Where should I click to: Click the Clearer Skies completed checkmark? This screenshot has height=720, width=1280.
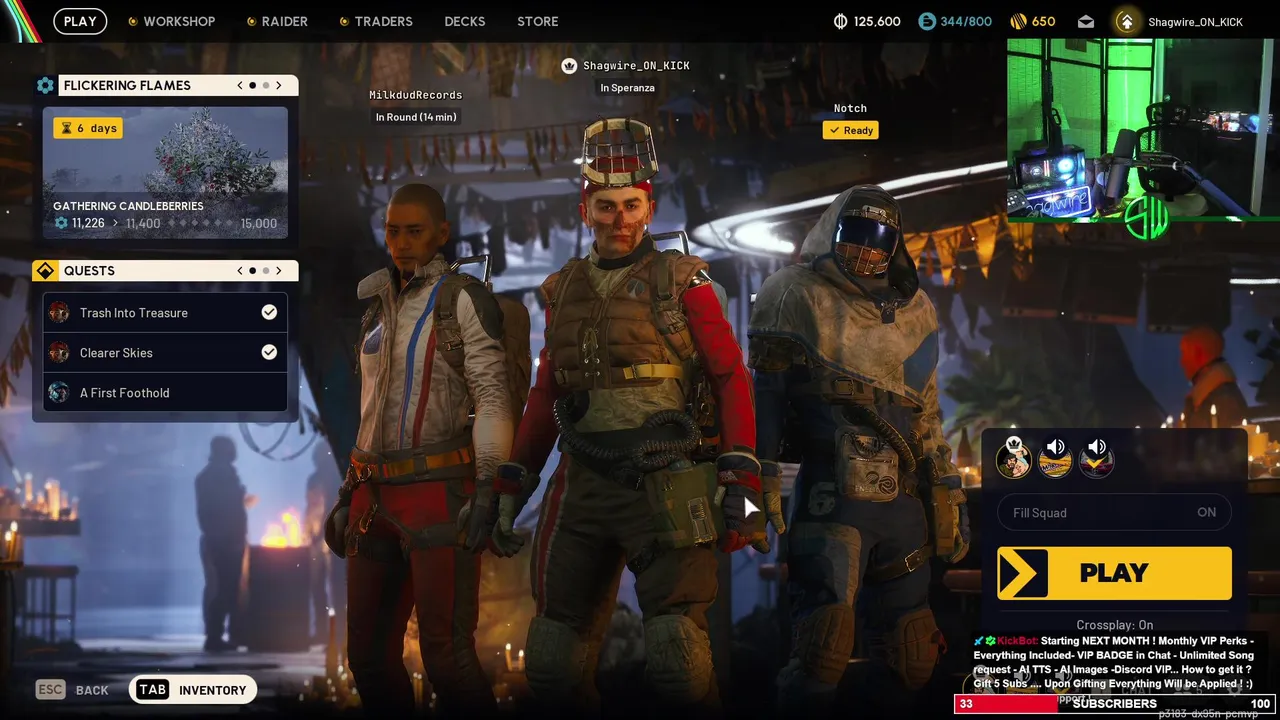(x=269, y=353)
